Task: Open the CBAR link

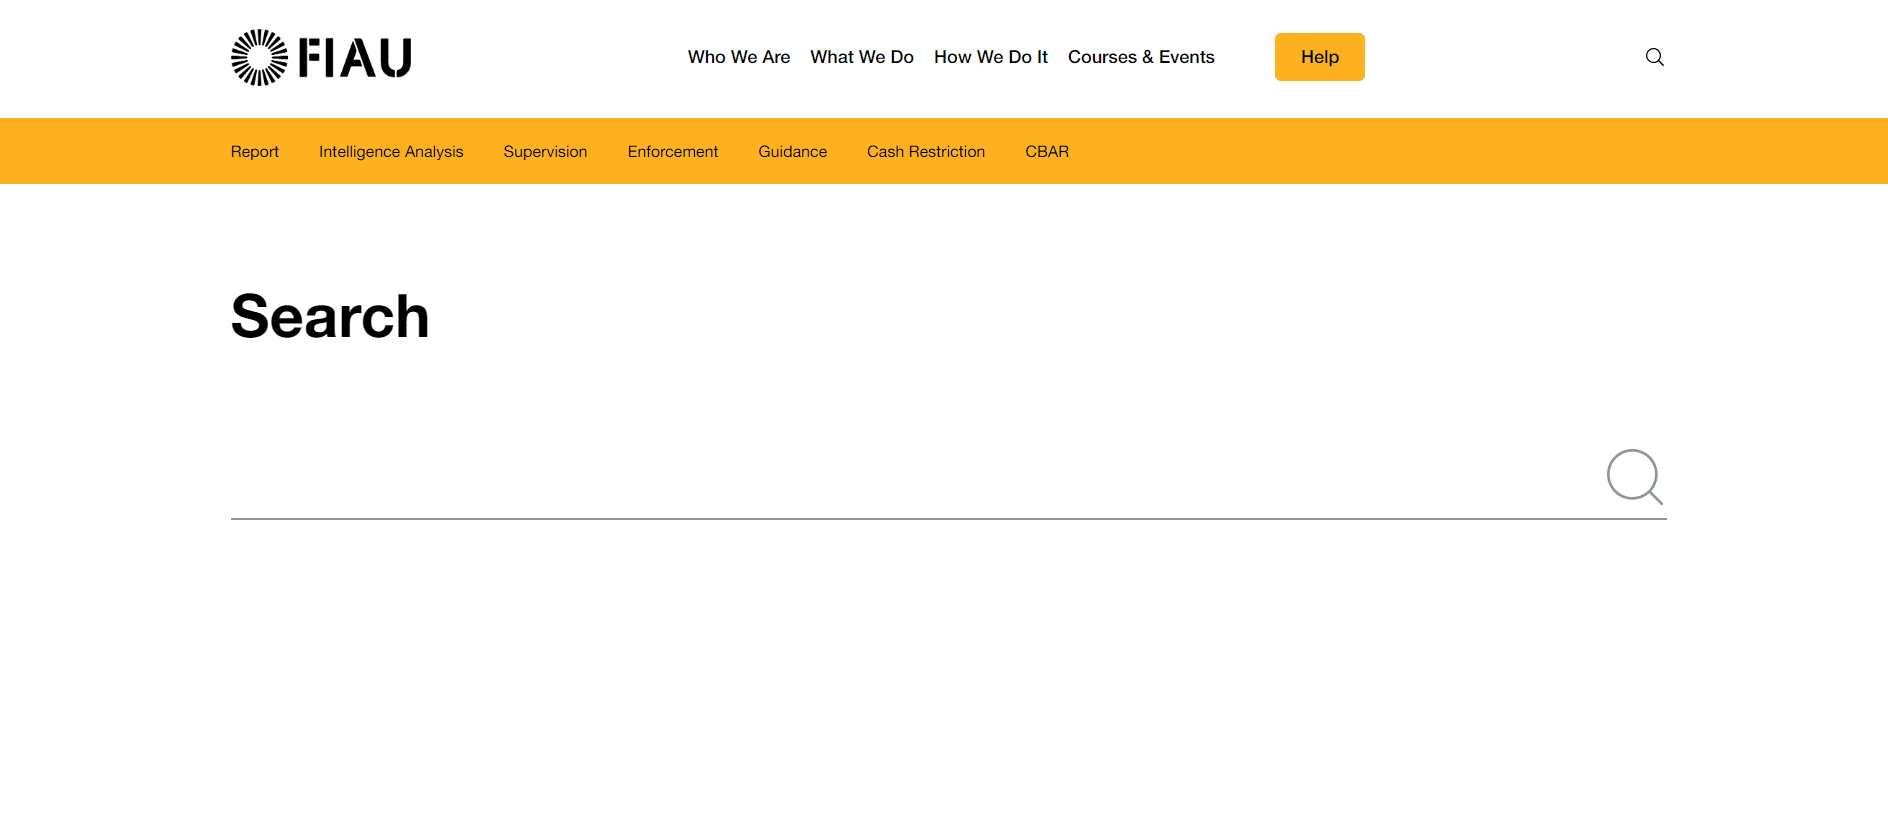Action: tap(1046, 151)
